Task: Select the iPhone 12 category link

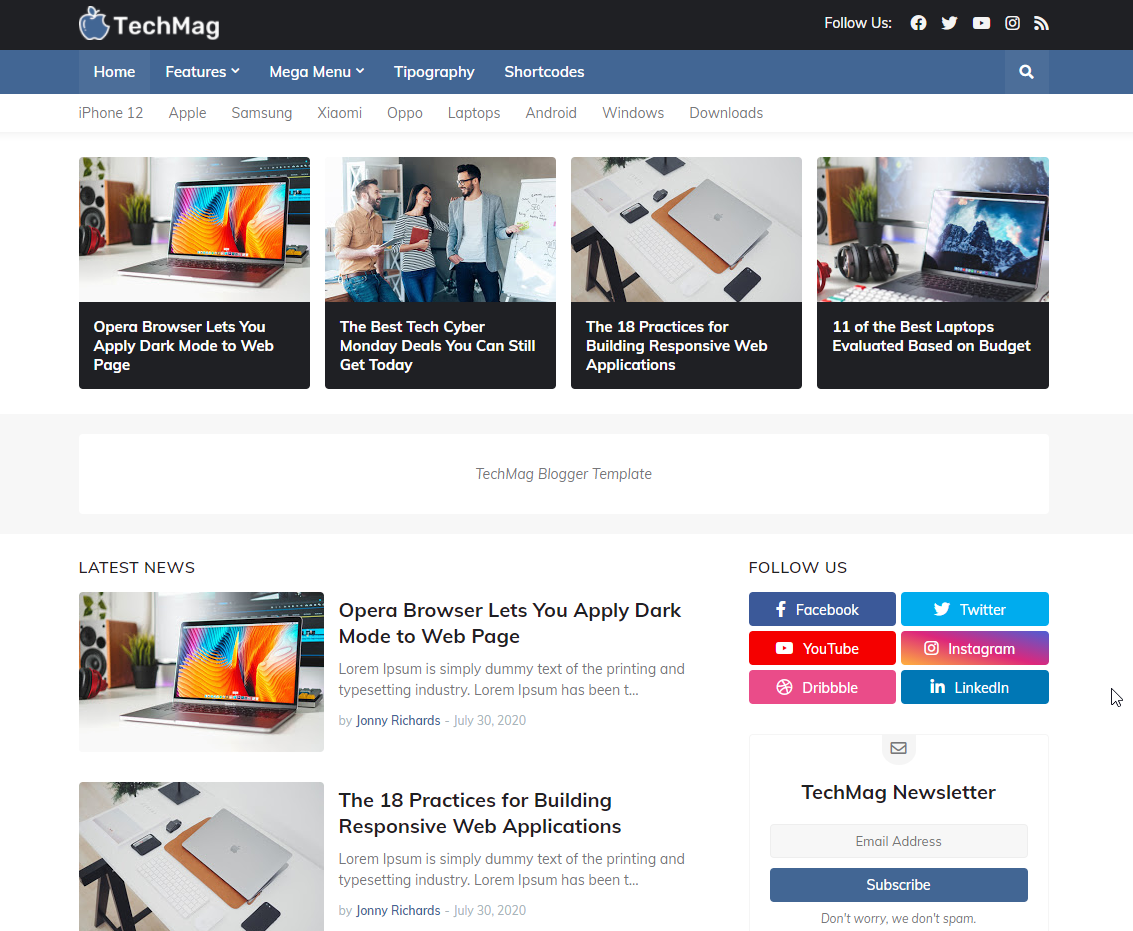Action: click(x=111, y=113)
